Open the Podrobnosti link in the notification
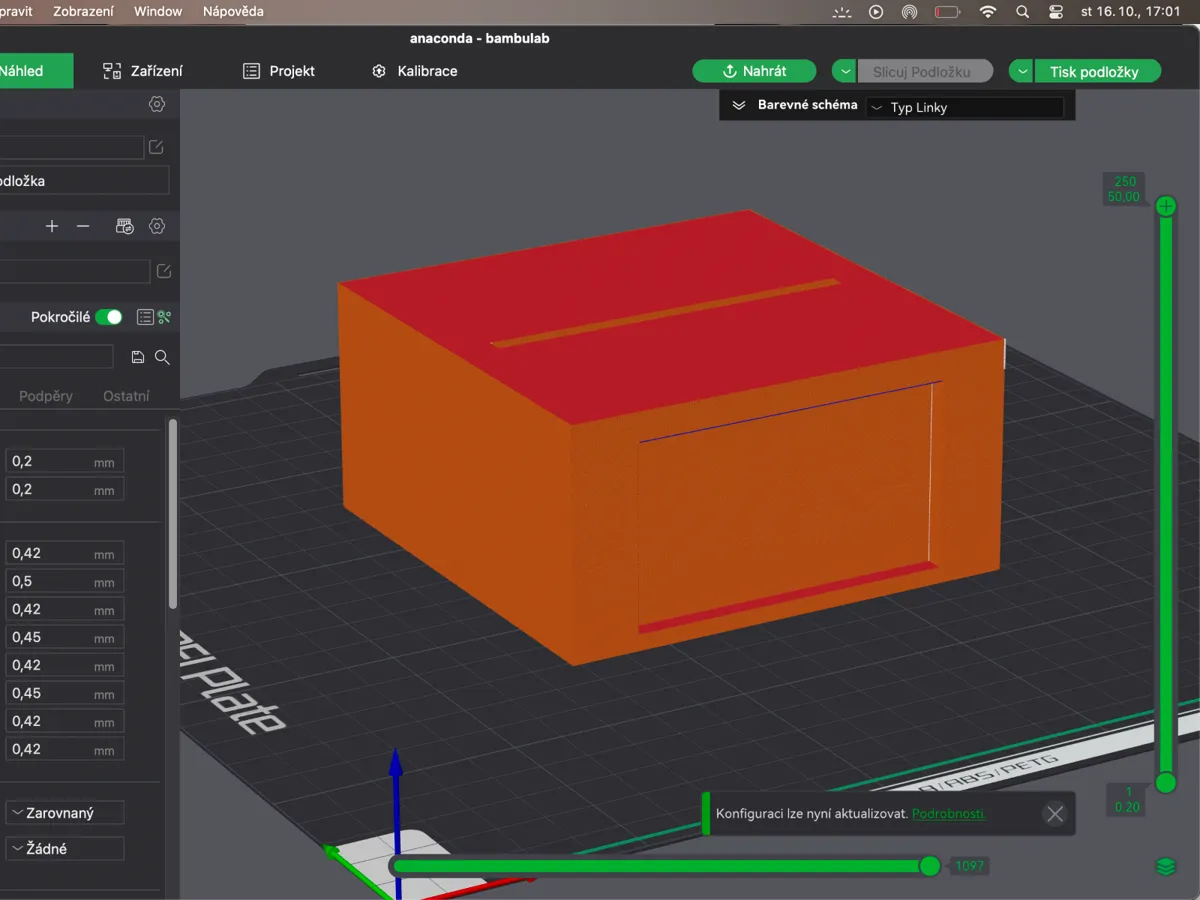This screenshot has height=900, width=1200. [948, 813]
